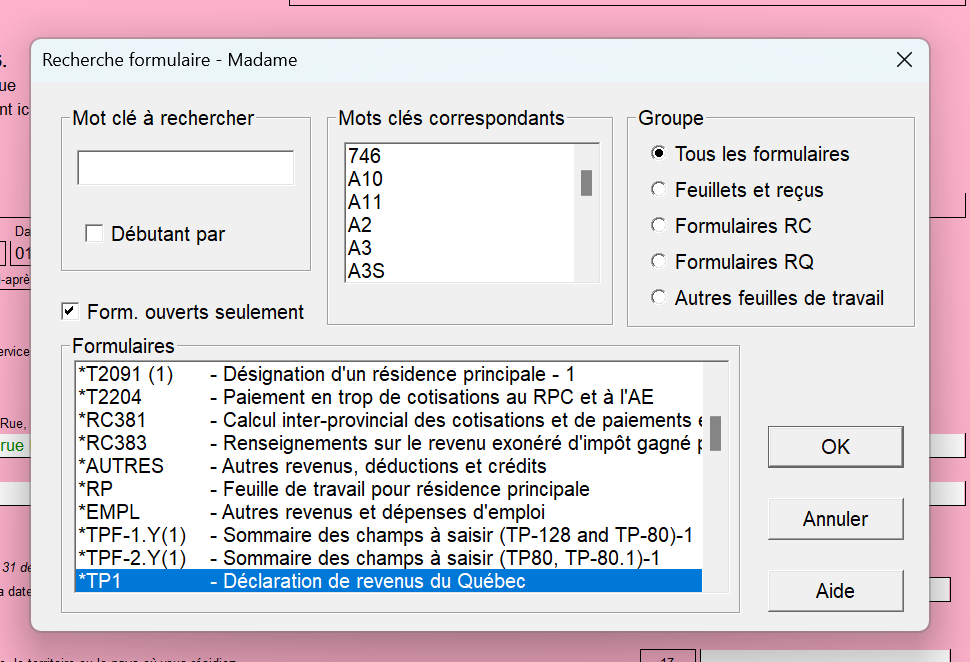Select Formulaires RC radio option

(x=658, y=226)
